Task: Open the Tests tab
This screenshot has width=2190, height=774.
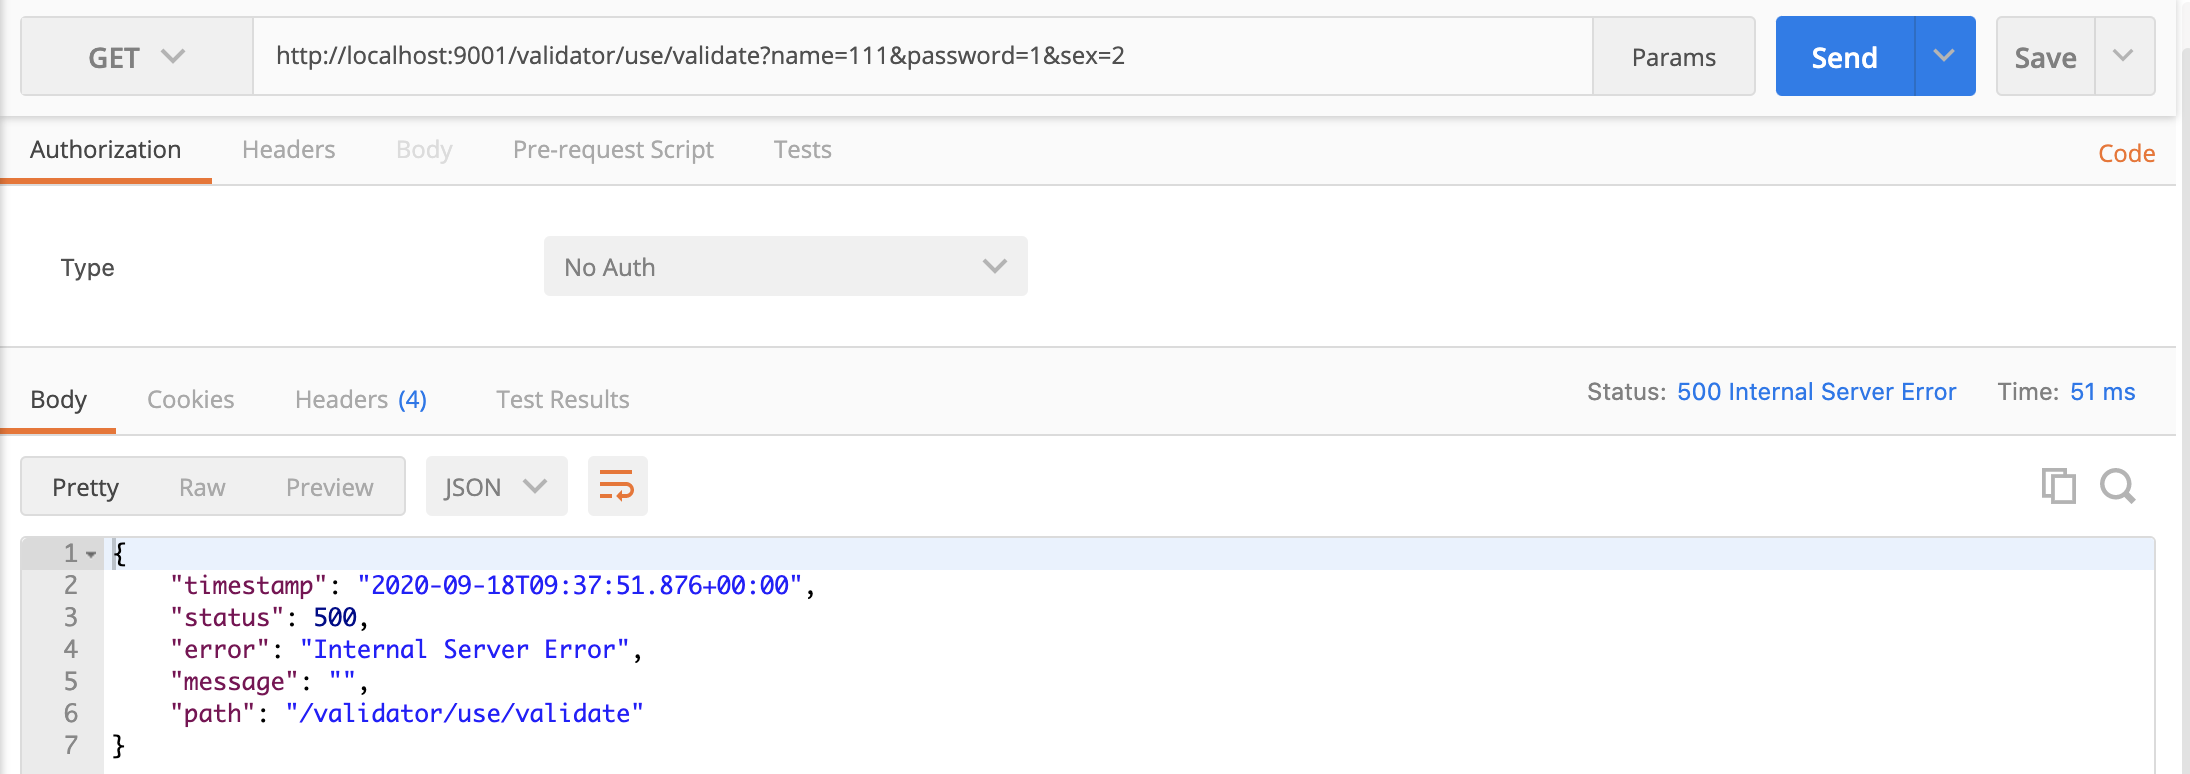Action: click(x=802, y=150)
